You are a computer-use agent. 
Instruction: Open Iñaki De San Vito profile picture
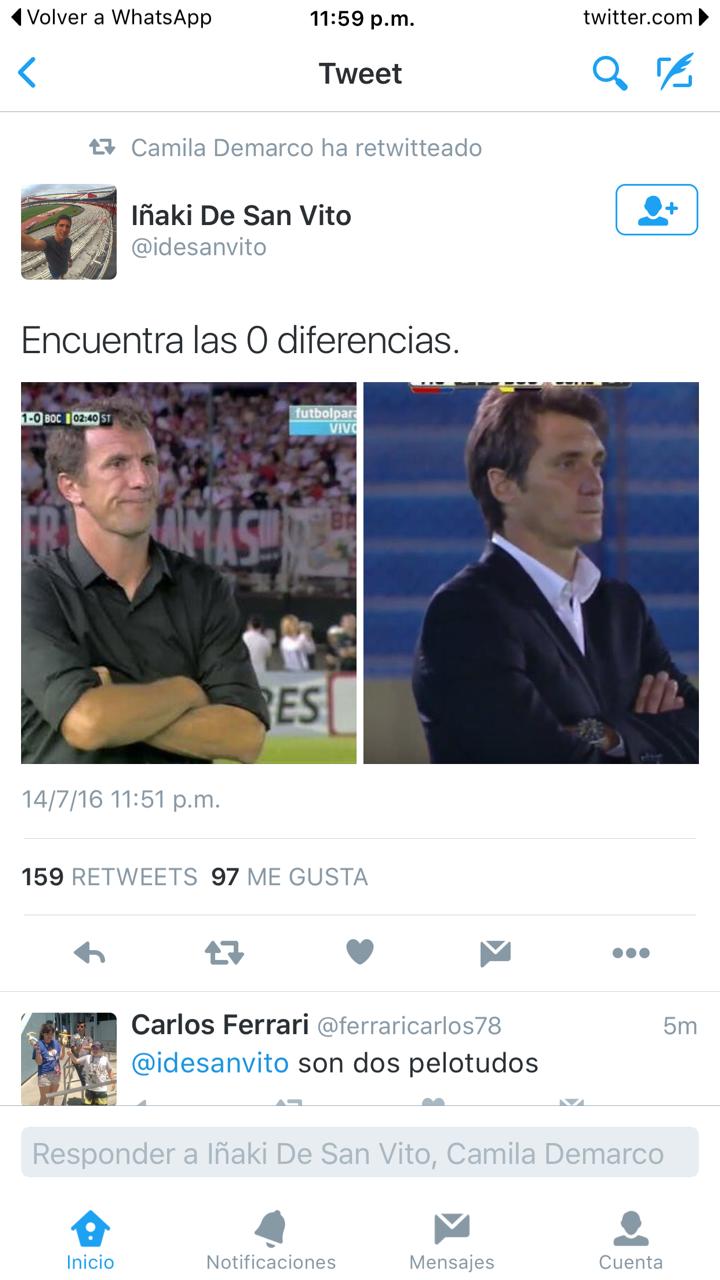click(69, 232)
